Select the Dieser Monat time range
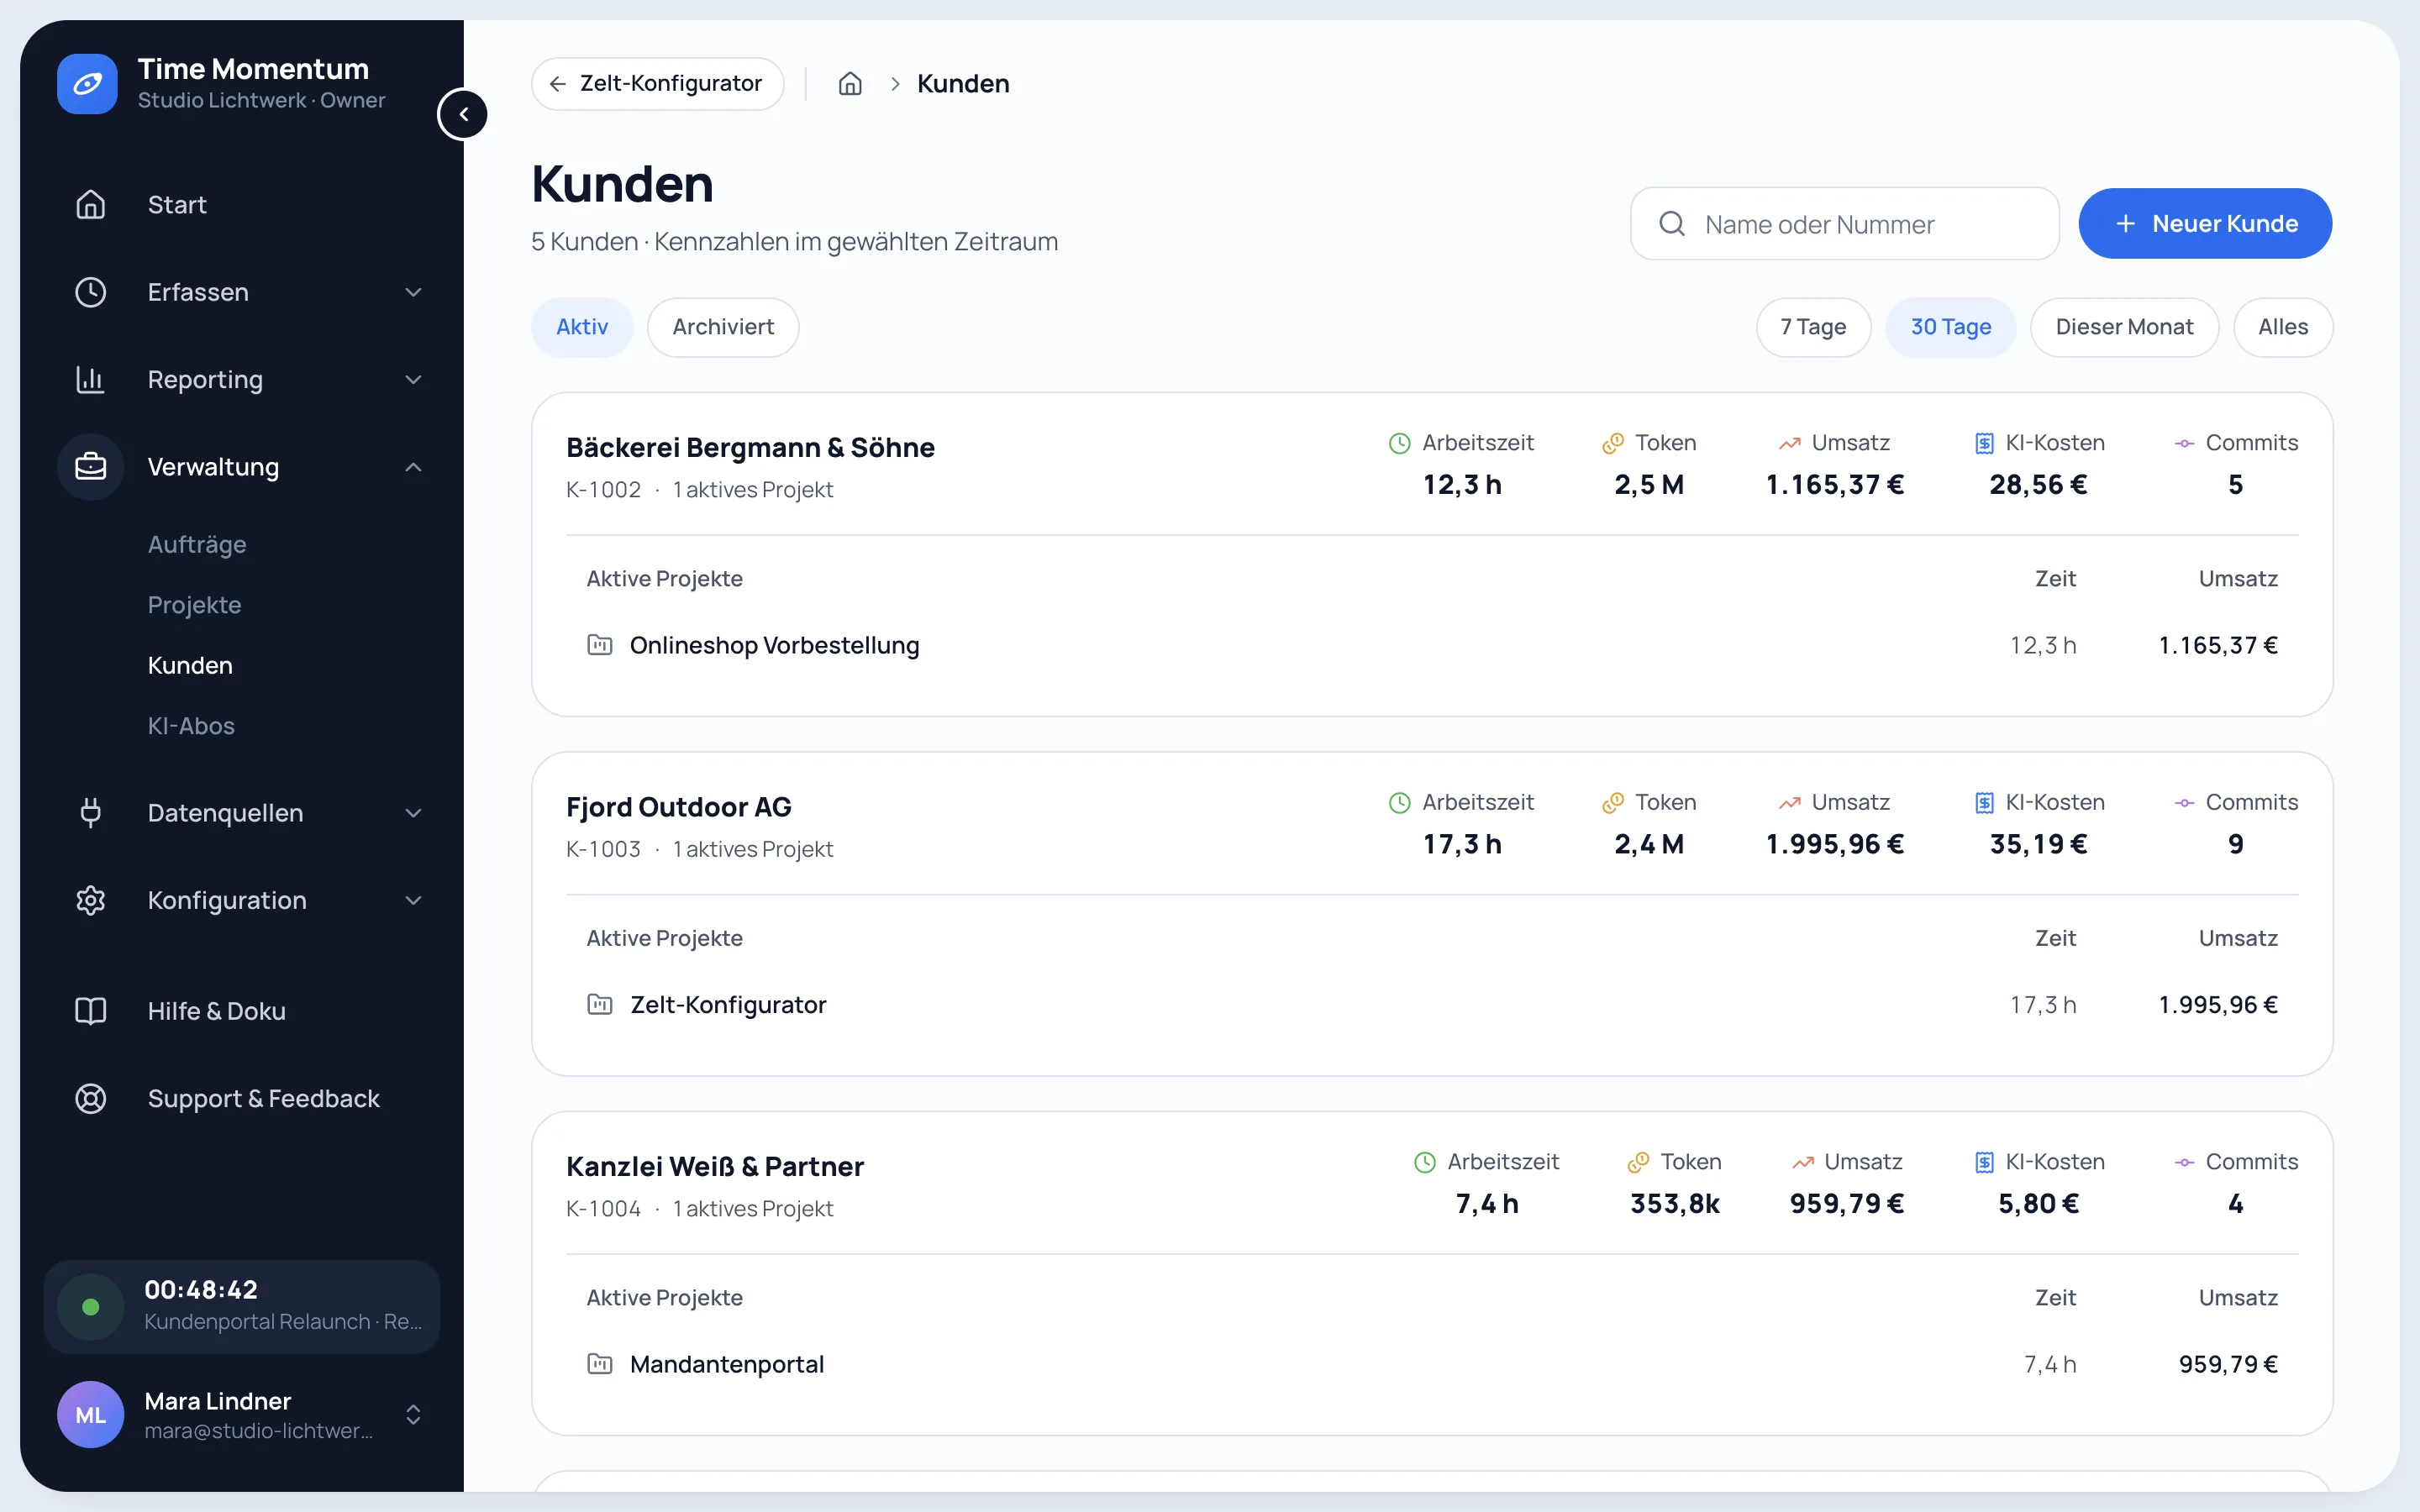Viewport: 2420px width, 1512px height. 2124,327
